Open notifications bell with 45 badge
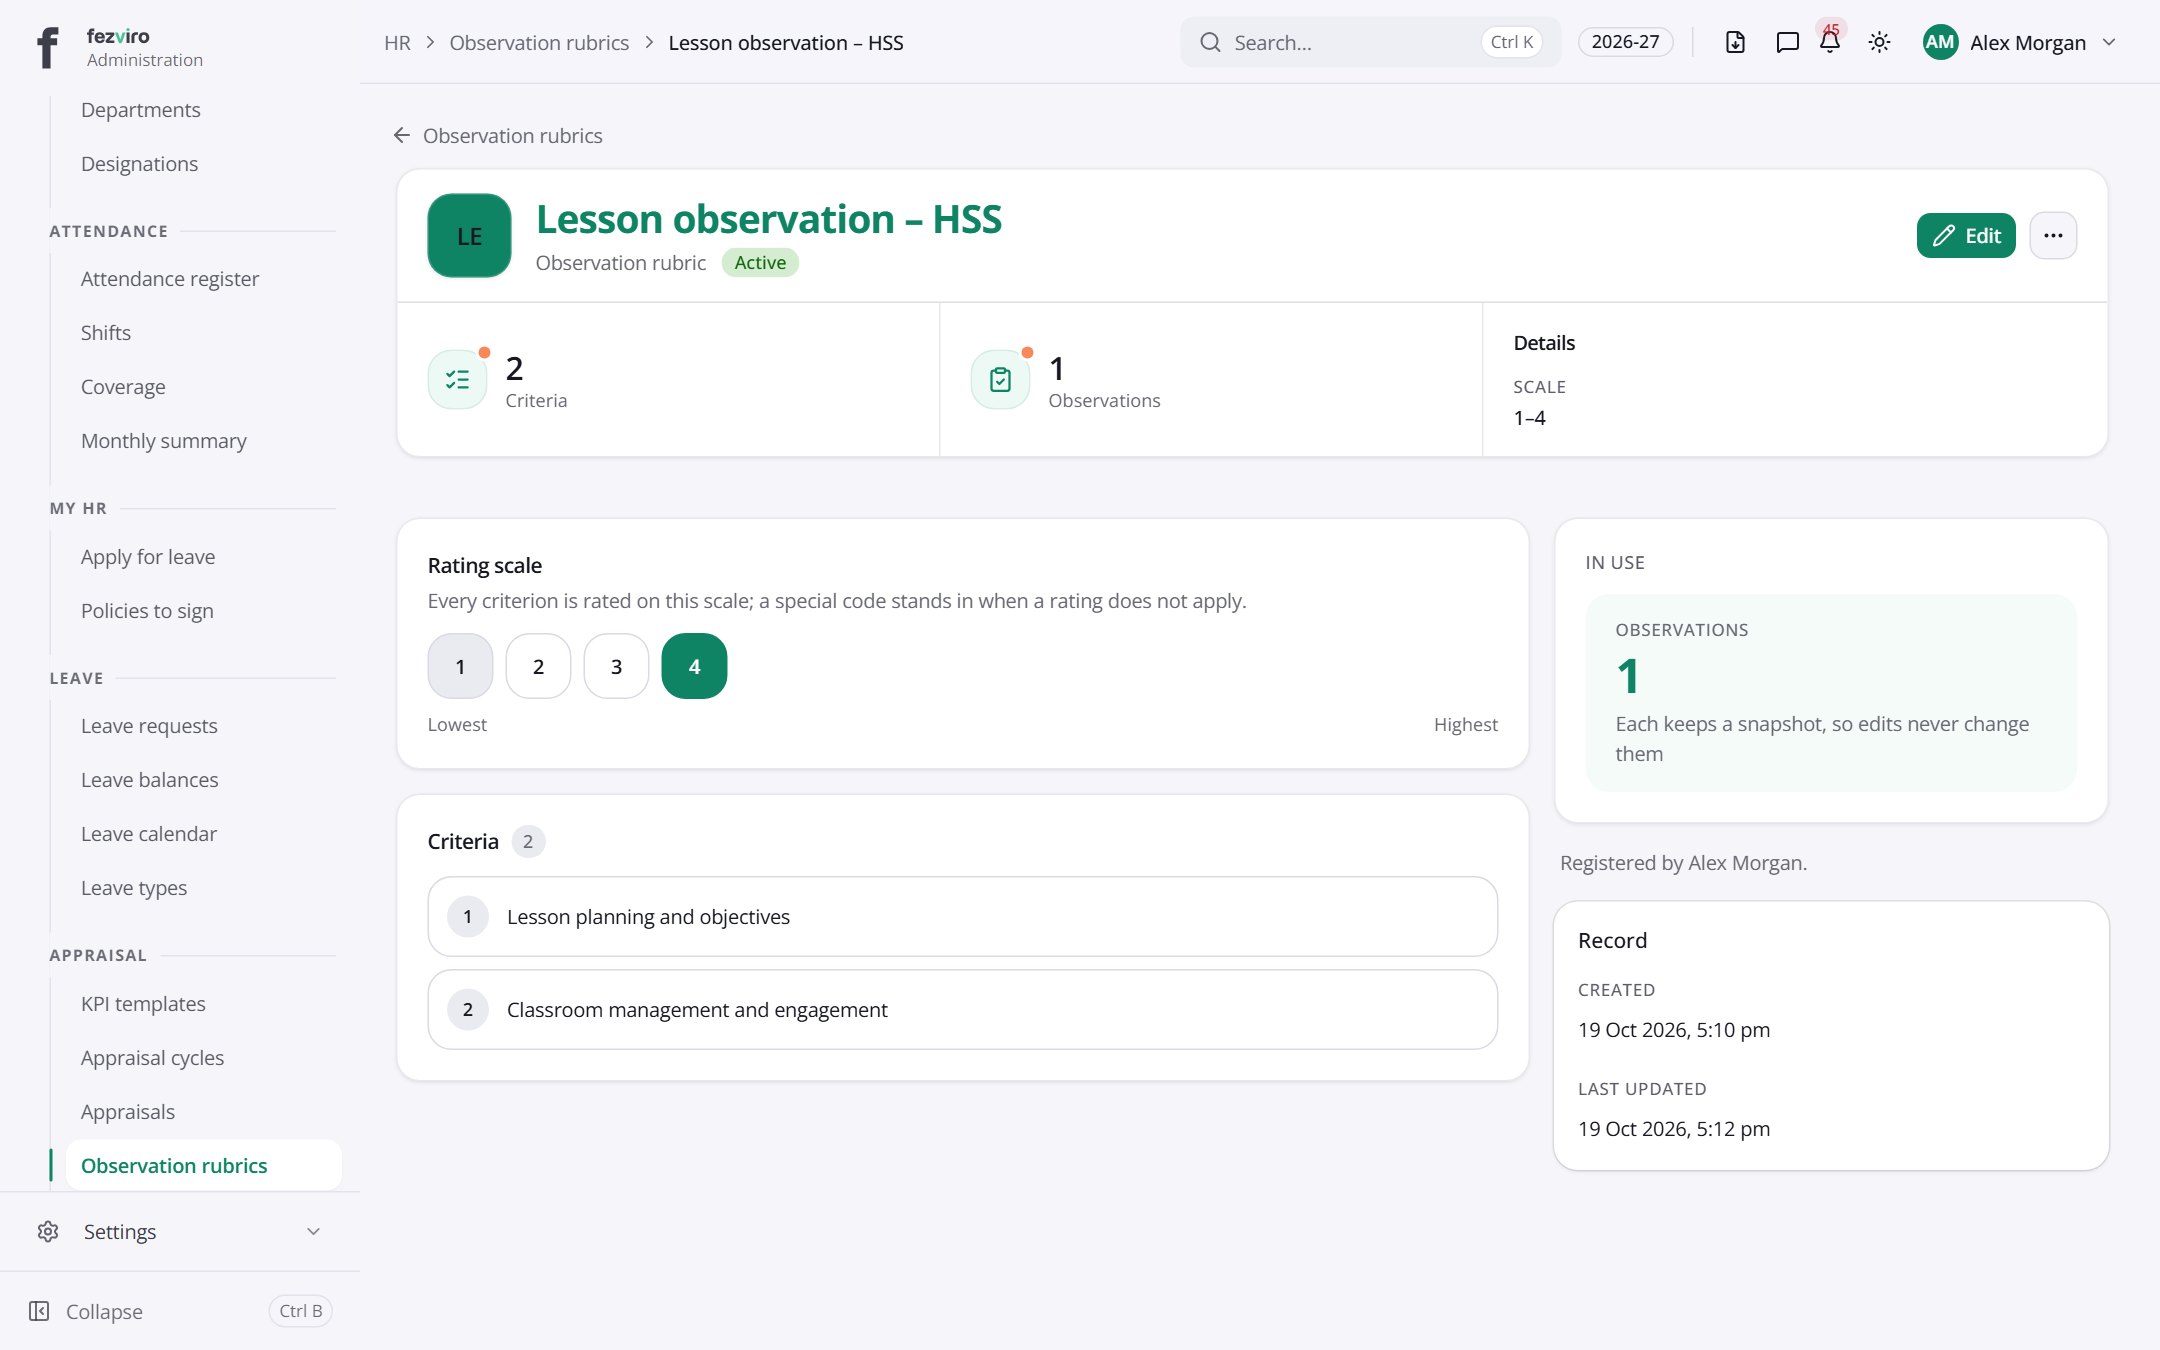Screen dimensions: 2160x1350 coord(1830,41)
